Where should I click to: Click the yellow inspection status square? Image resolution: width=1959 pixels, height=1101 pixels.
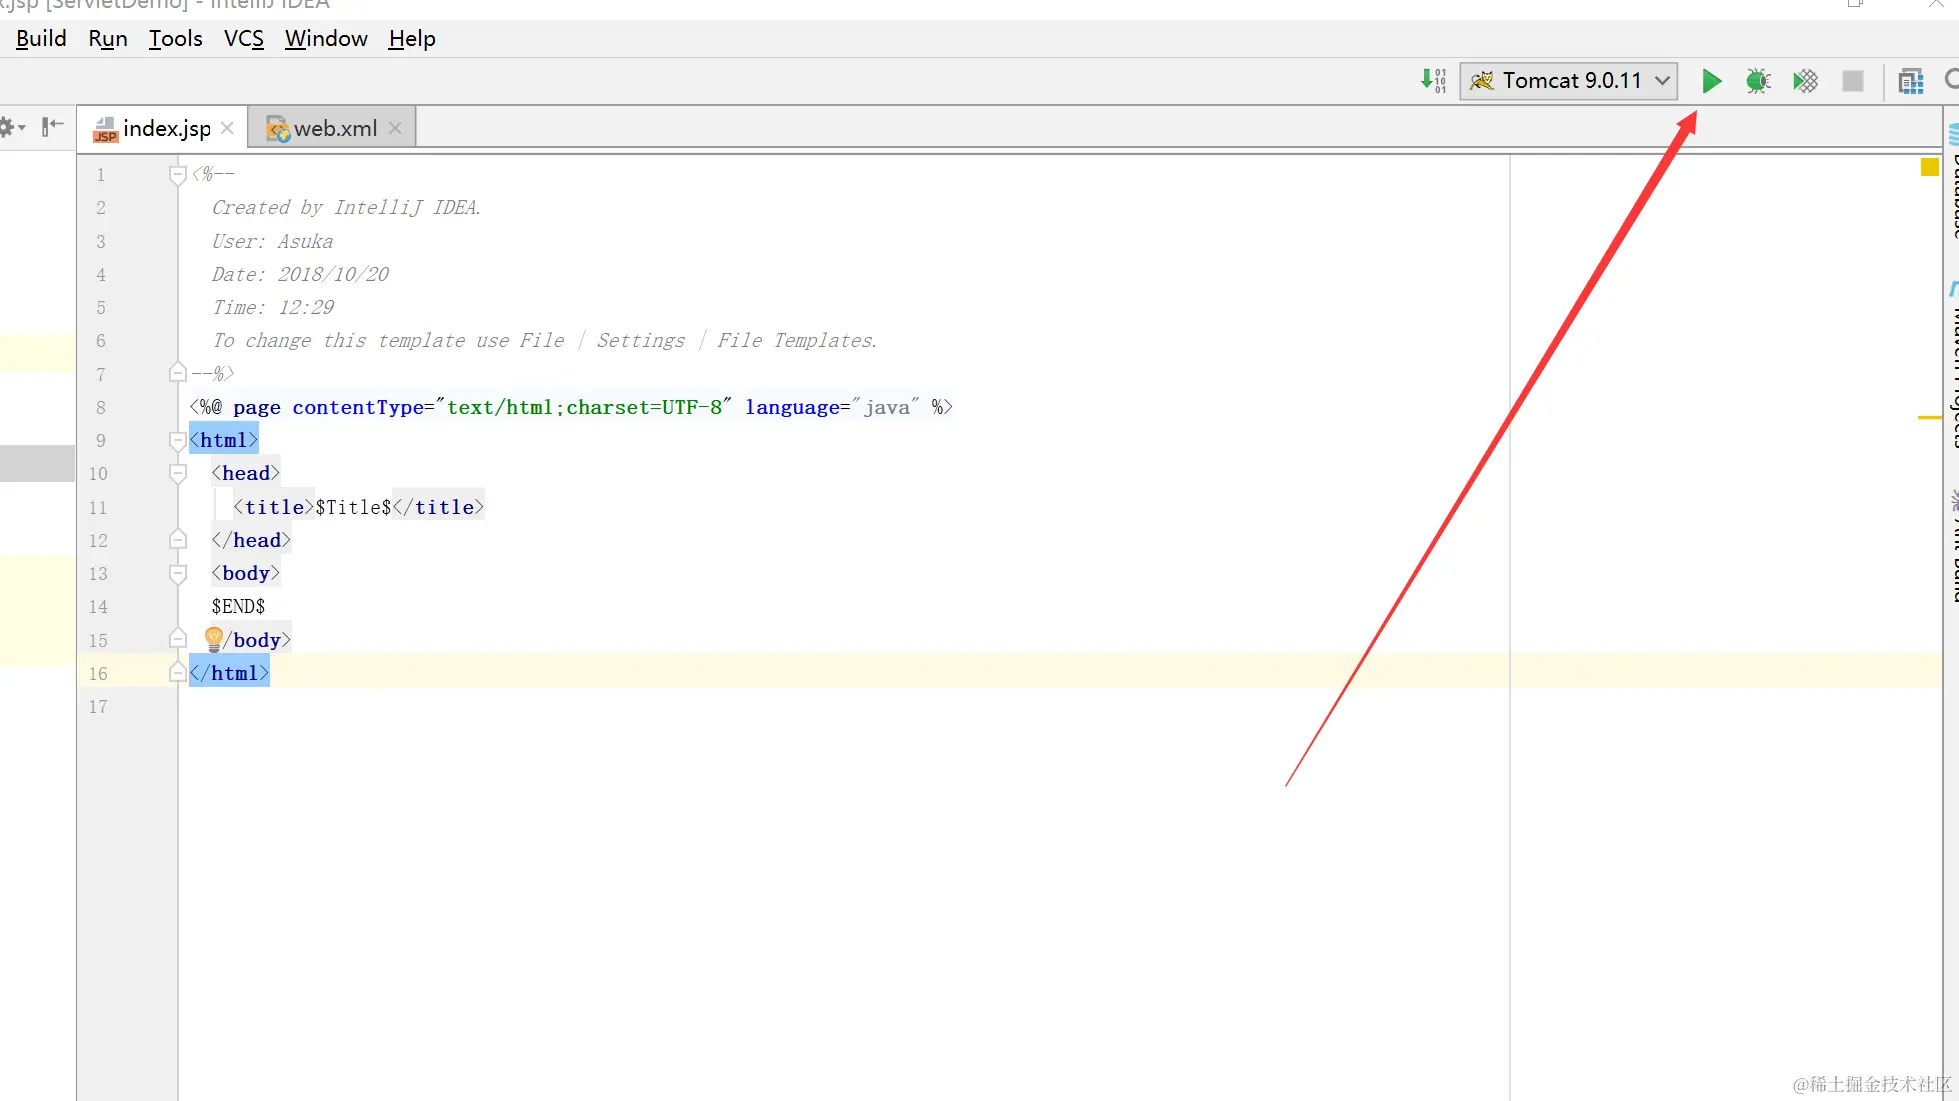tap(1929, 168)
